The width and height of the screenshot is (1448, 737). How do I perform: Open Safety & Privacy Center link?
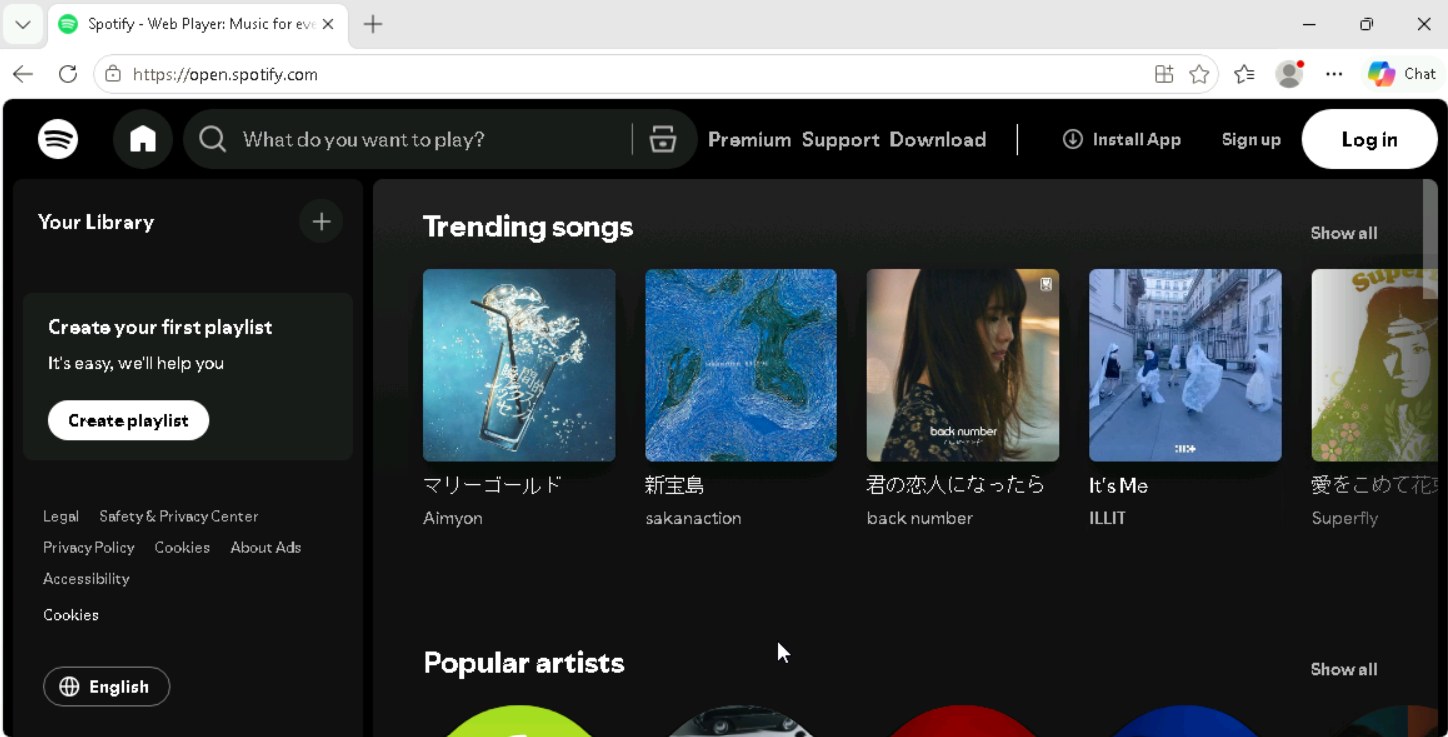pos(178,516)
